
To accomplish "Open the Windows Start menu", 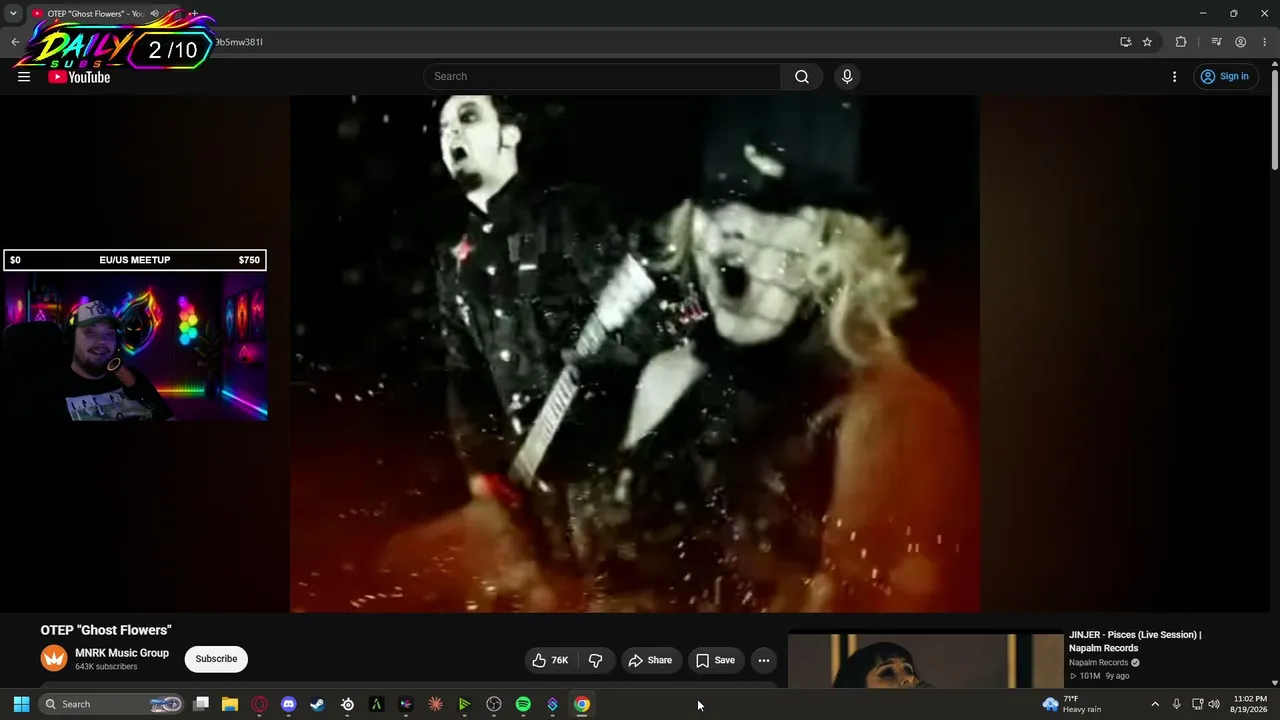I will tap(21, 704).
